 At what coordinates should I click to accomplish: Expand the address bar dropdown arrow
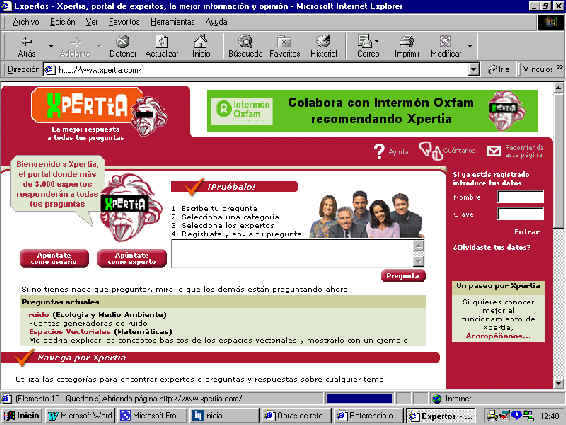pyautogui.click(x=473, y=69)
